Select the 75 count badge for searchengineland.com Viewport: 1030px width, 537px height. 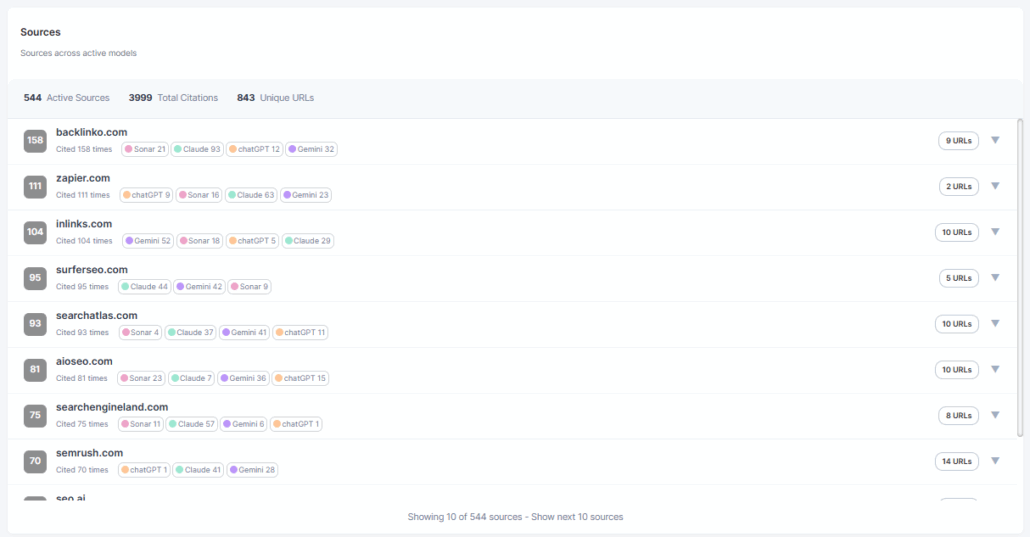point(35,415)
